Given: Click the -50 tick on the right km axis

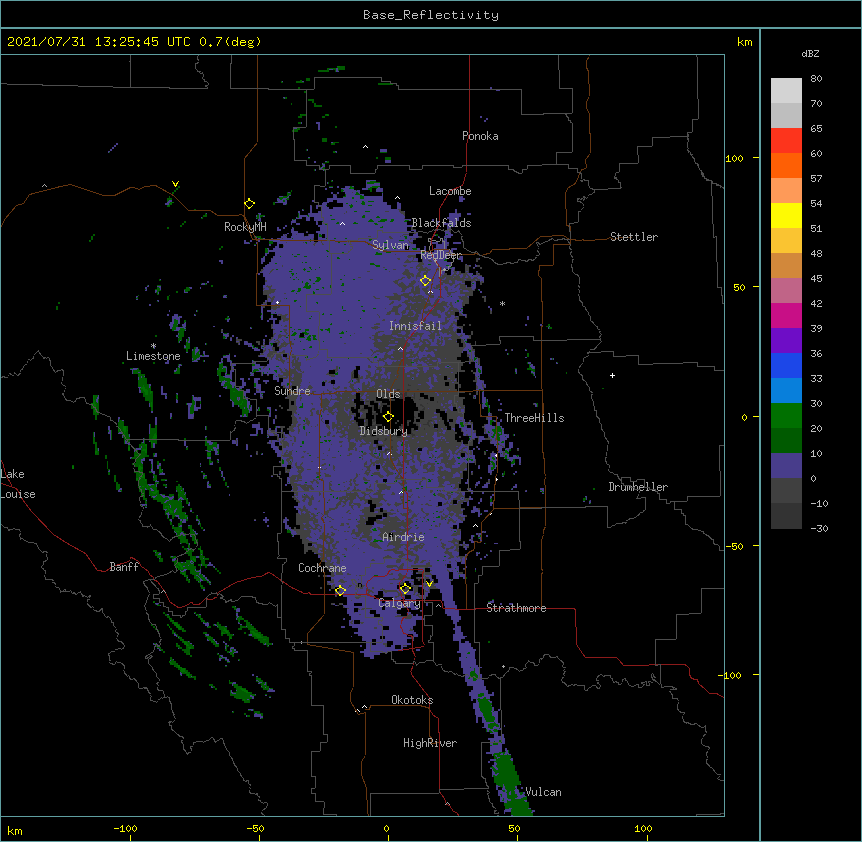Looking at the screenshot, I should tap(734, 546).
